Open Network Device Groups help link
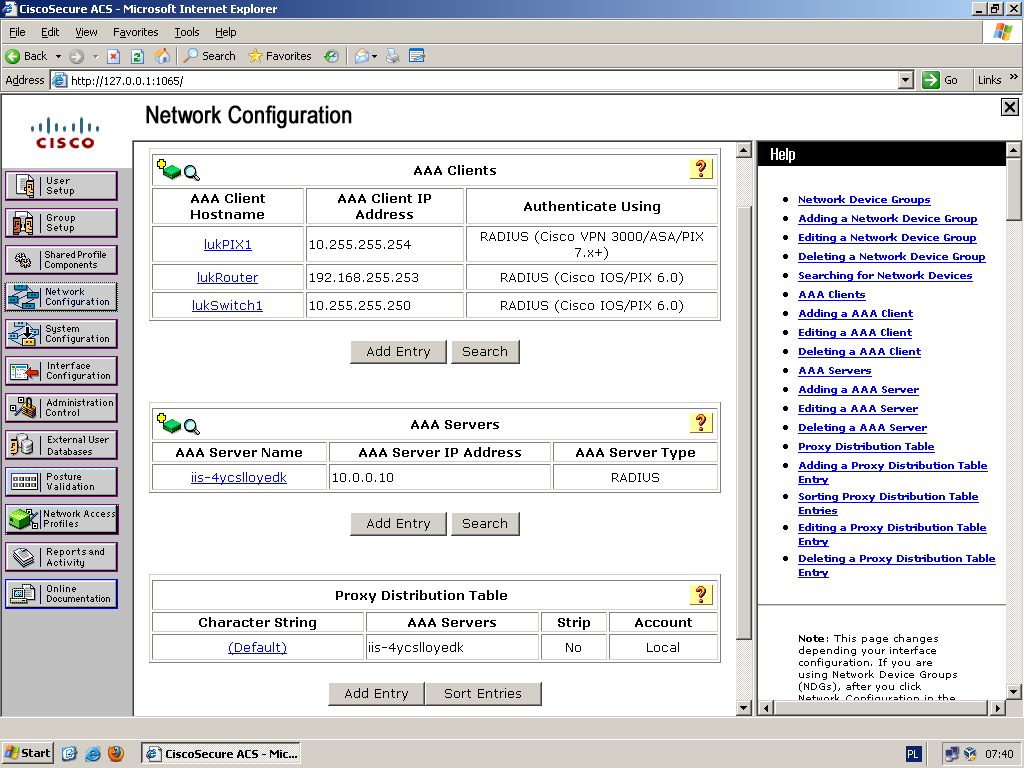Image resolution: width=1024 pixels, height=768 pixels. [x=864, y=200]
